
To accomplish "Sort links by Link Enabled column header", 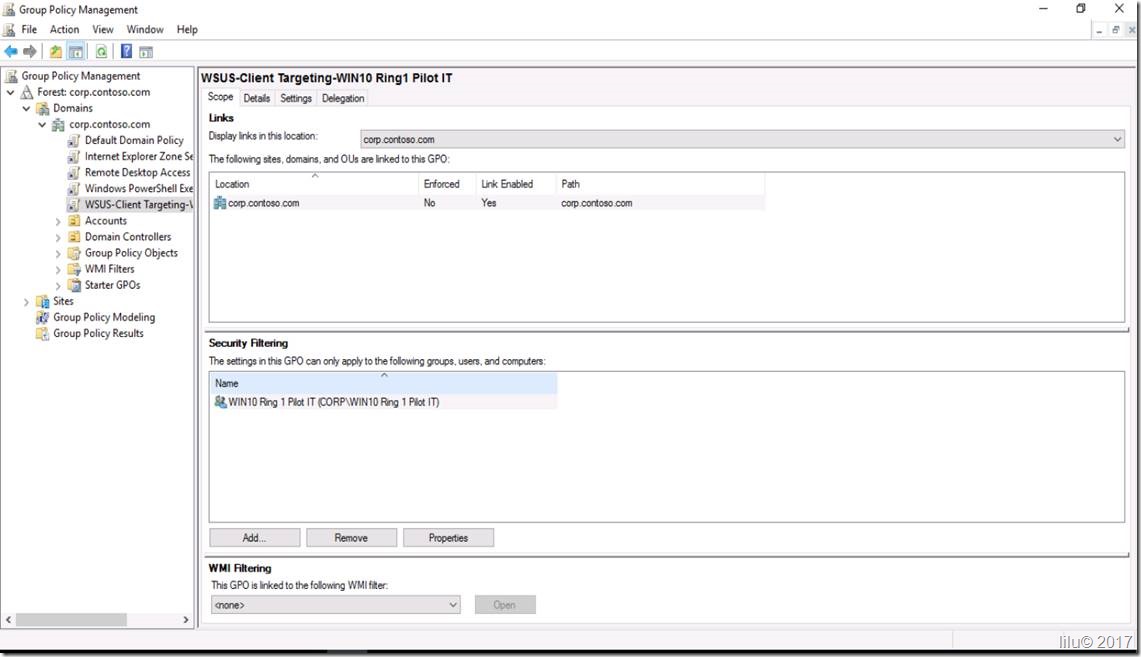I will [x=516, y=184].
